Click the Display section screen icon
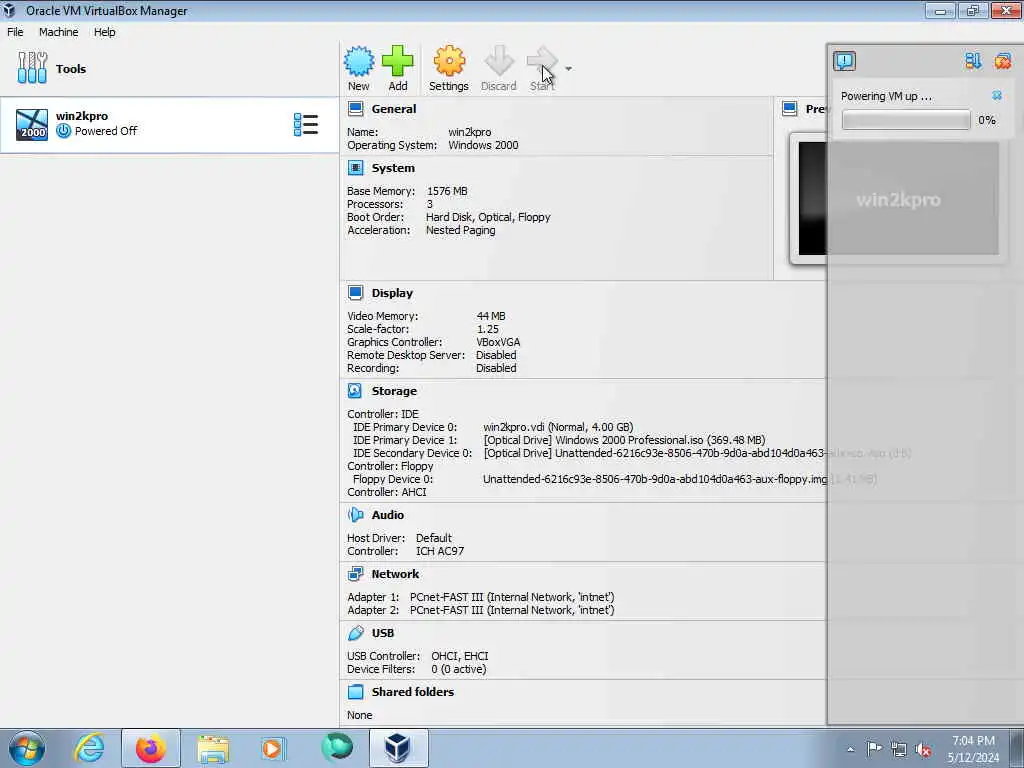The height and width of the screenshot is (768, 1024). tap(355, 293)
